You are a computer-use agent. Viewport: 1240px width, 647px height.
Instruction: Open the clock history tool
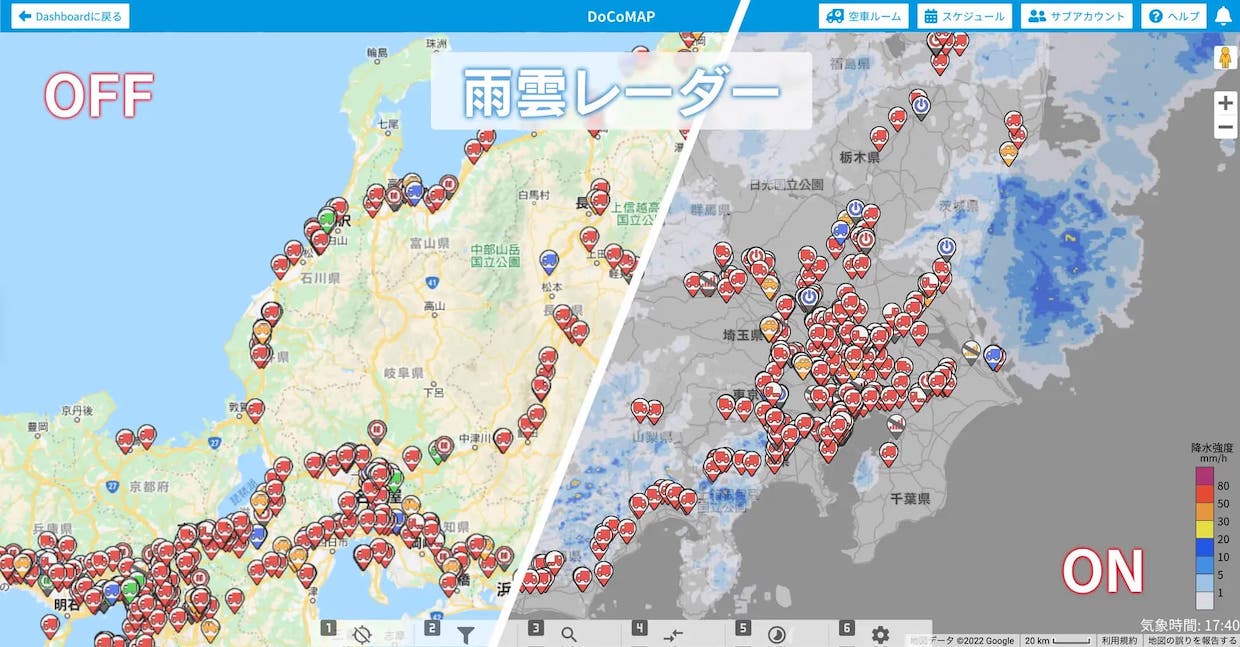coord(777,634)
